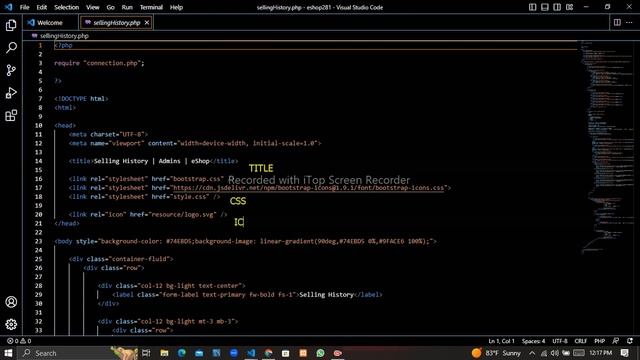Image resolution: width=640 pixels, height=360 pixels.
Task: Open the Windows Action Center notifications
Action: click(x=624, y=353)
